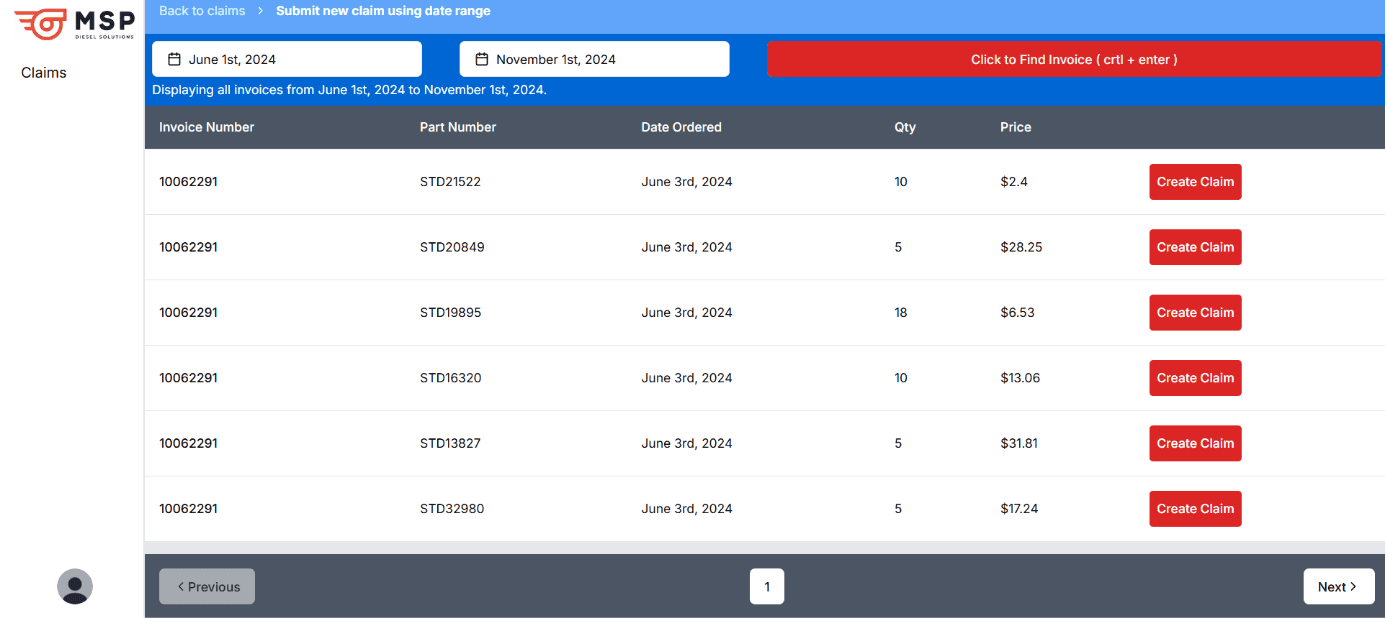
Task: Follow the Back to claims breadcrumb link
Action: point(202,11)
